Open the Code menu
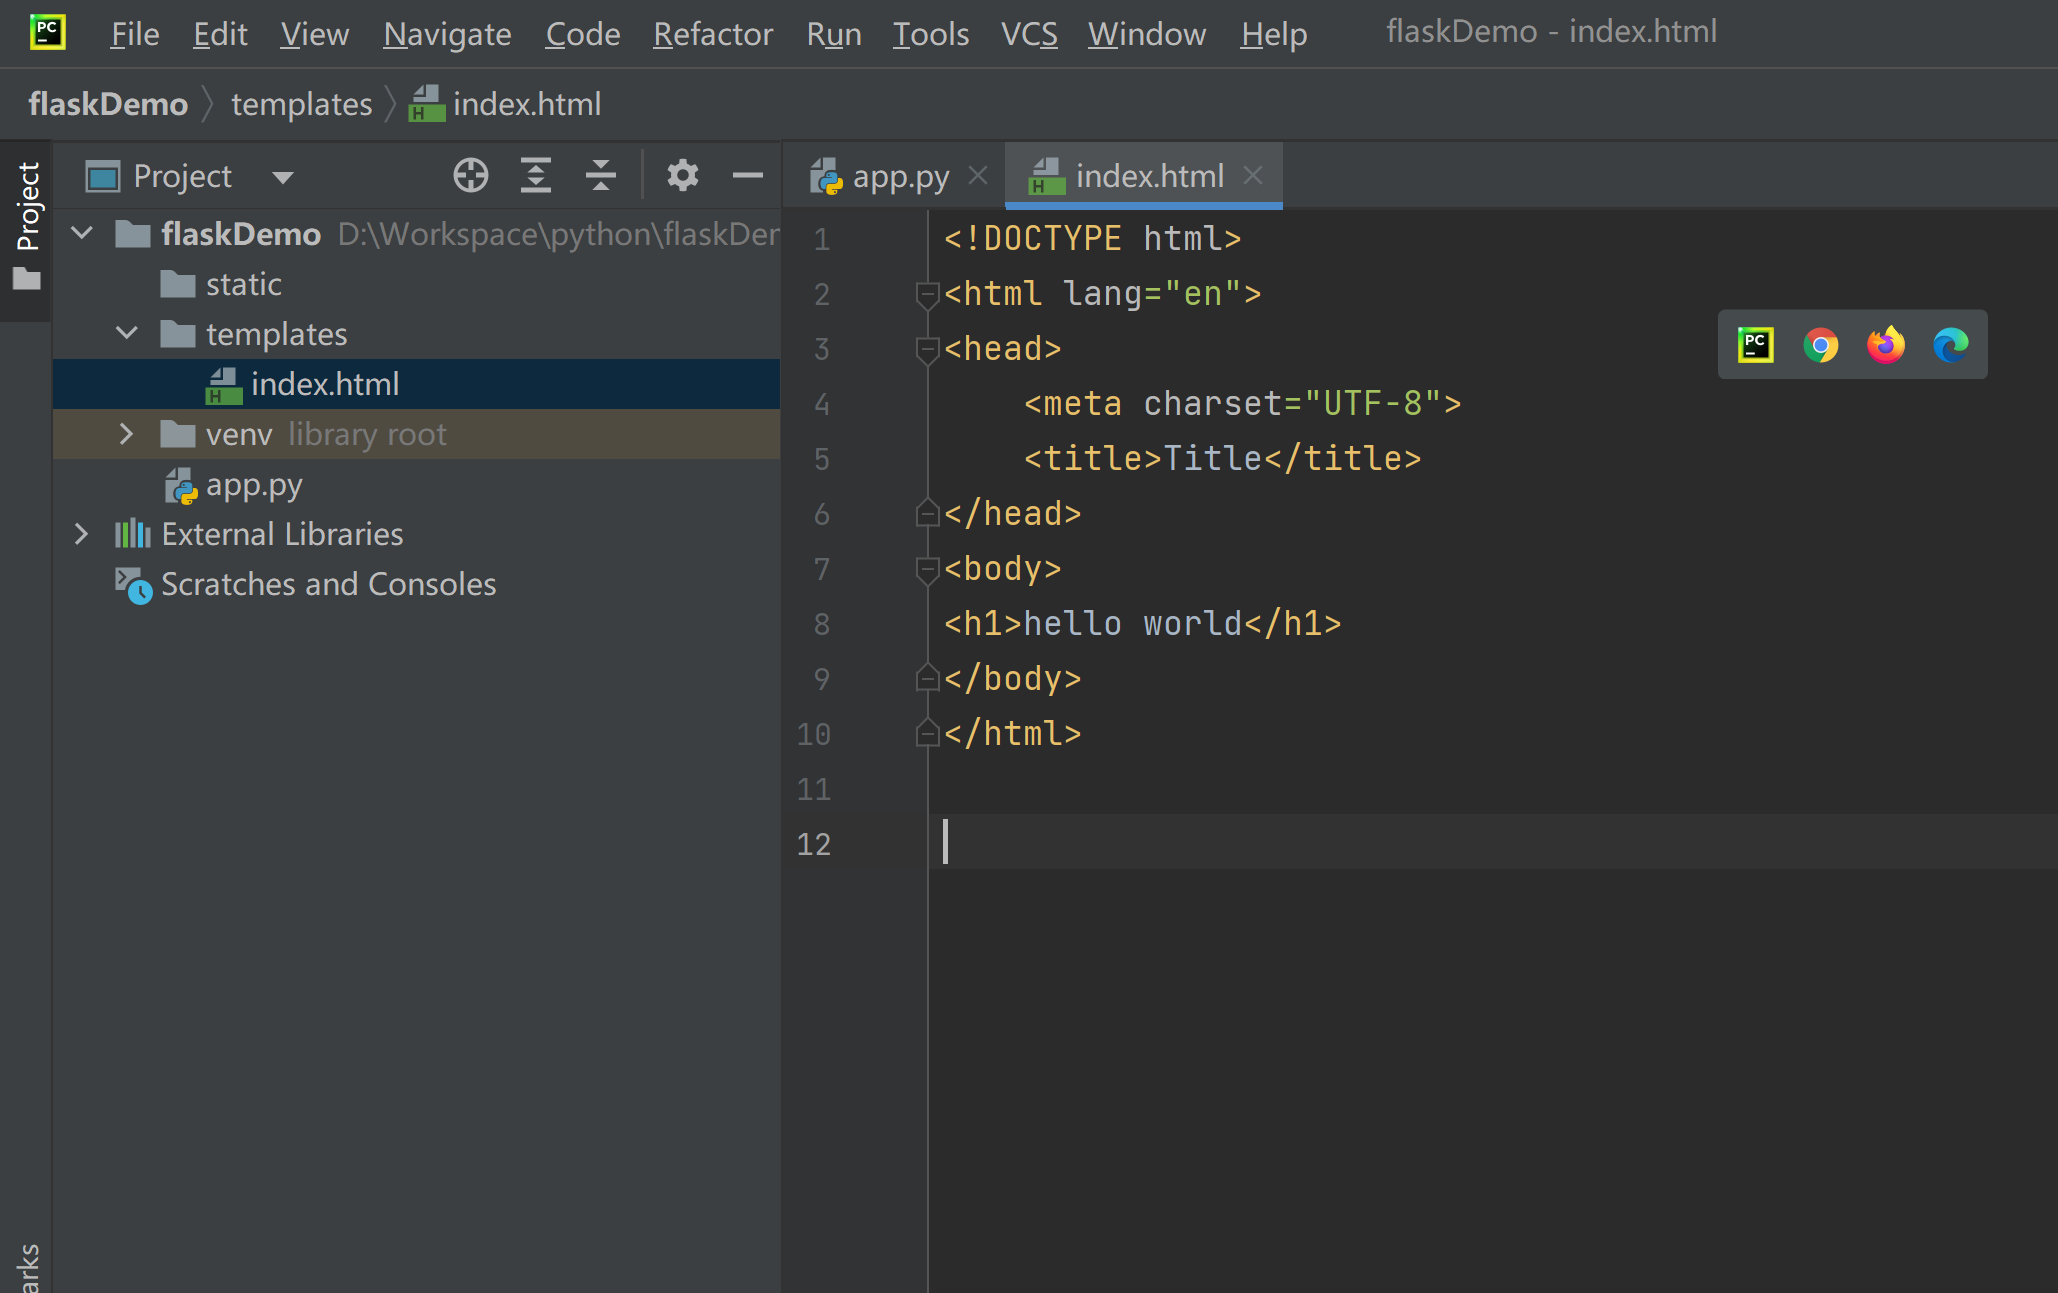This screenshot has width=2058, height=1293. 582,34
